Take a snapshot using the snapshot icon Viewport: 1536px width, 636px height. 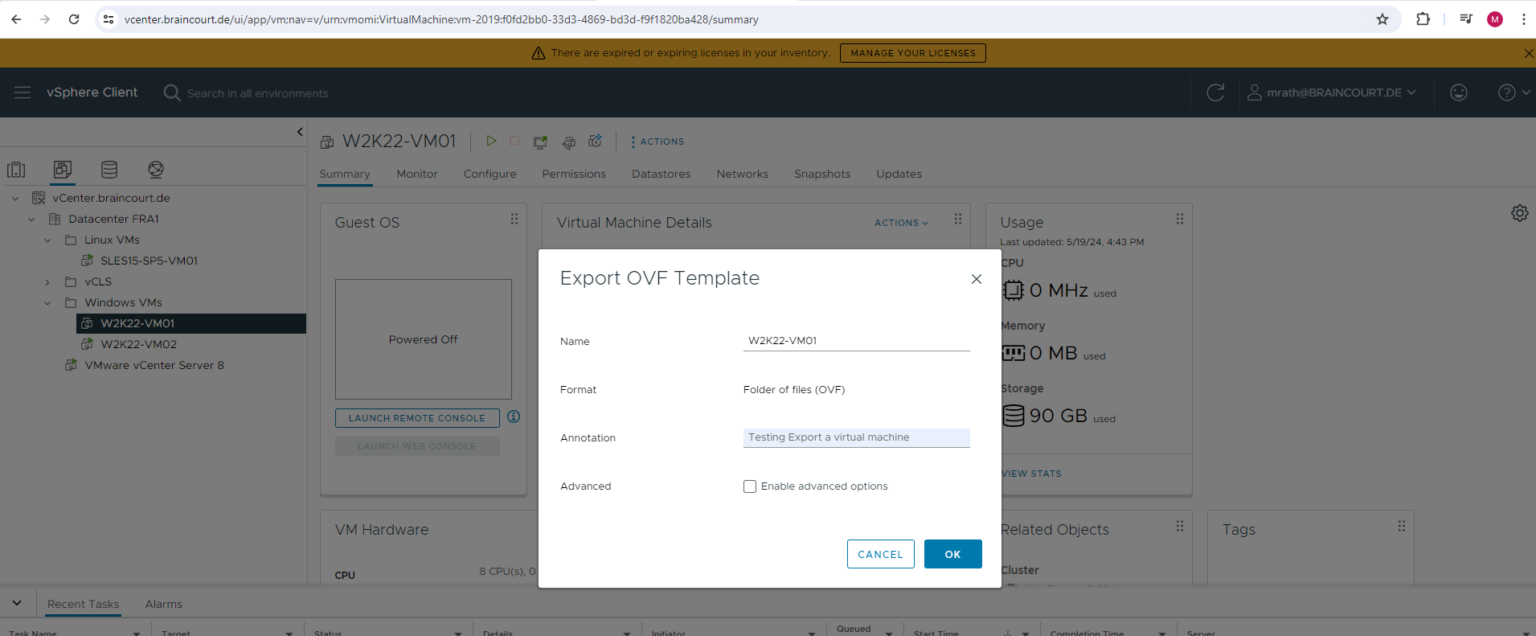tap(594, 141)
